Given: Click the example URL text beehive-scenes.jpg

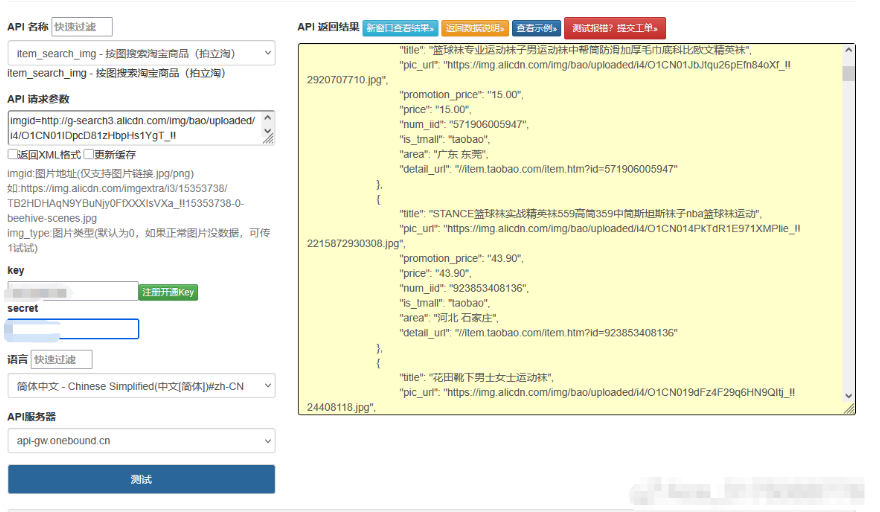Looking at the screenshot, I should tap(52, 218).
